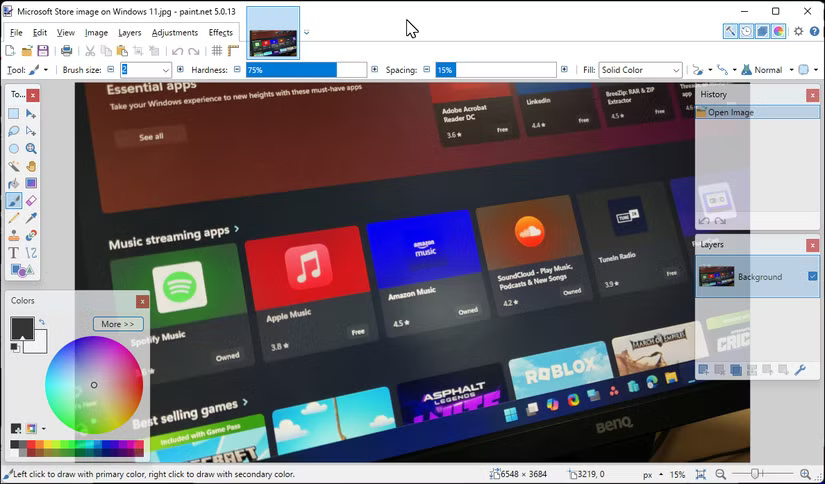
Task: Click the Open folder icon
Action: (26, 51)
